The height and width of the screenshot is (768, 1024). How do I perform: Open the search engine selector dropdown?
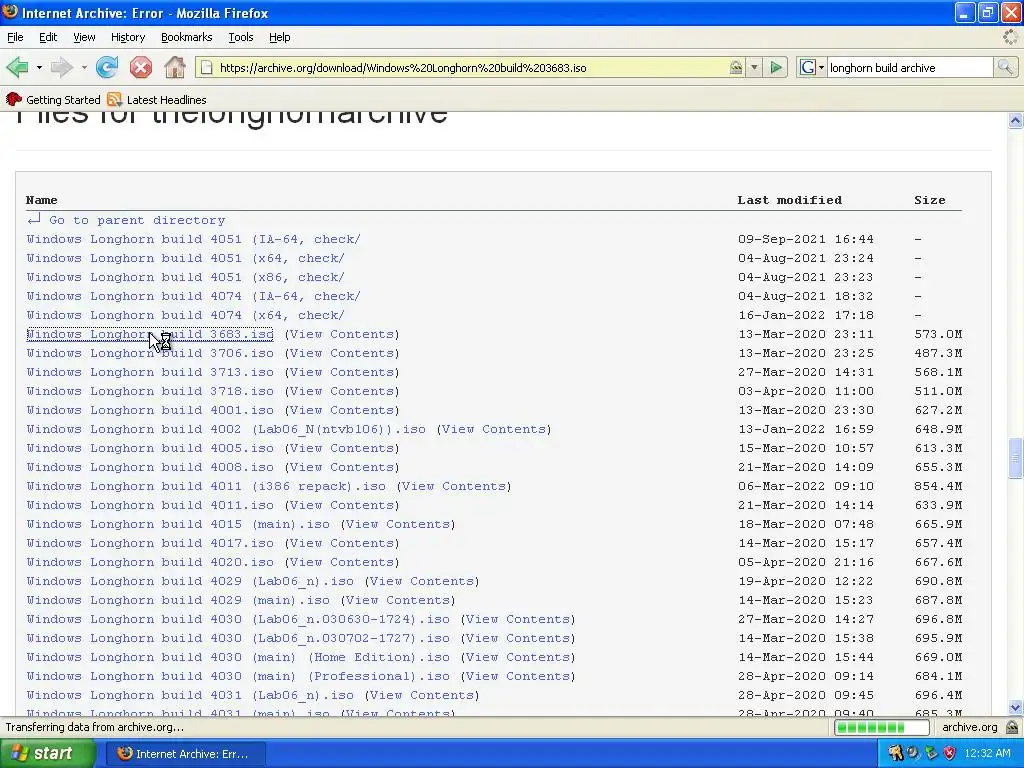[x=821, y=67]
